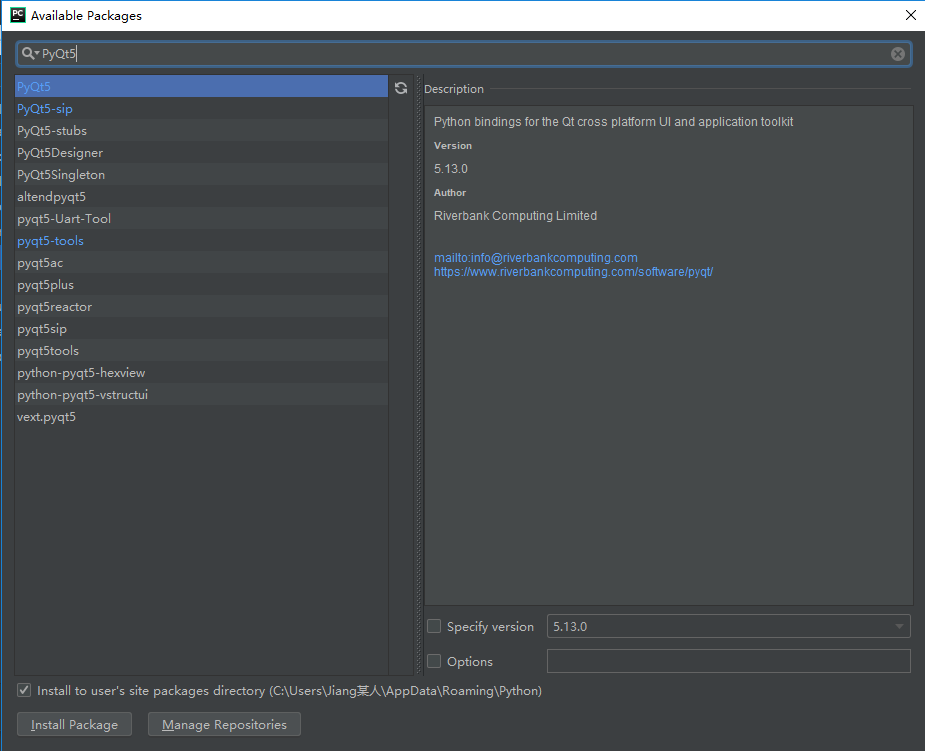Screen dimensions: 925x751
Task: Select the python-pyqt5-hexview package
Action: point(201,373)
